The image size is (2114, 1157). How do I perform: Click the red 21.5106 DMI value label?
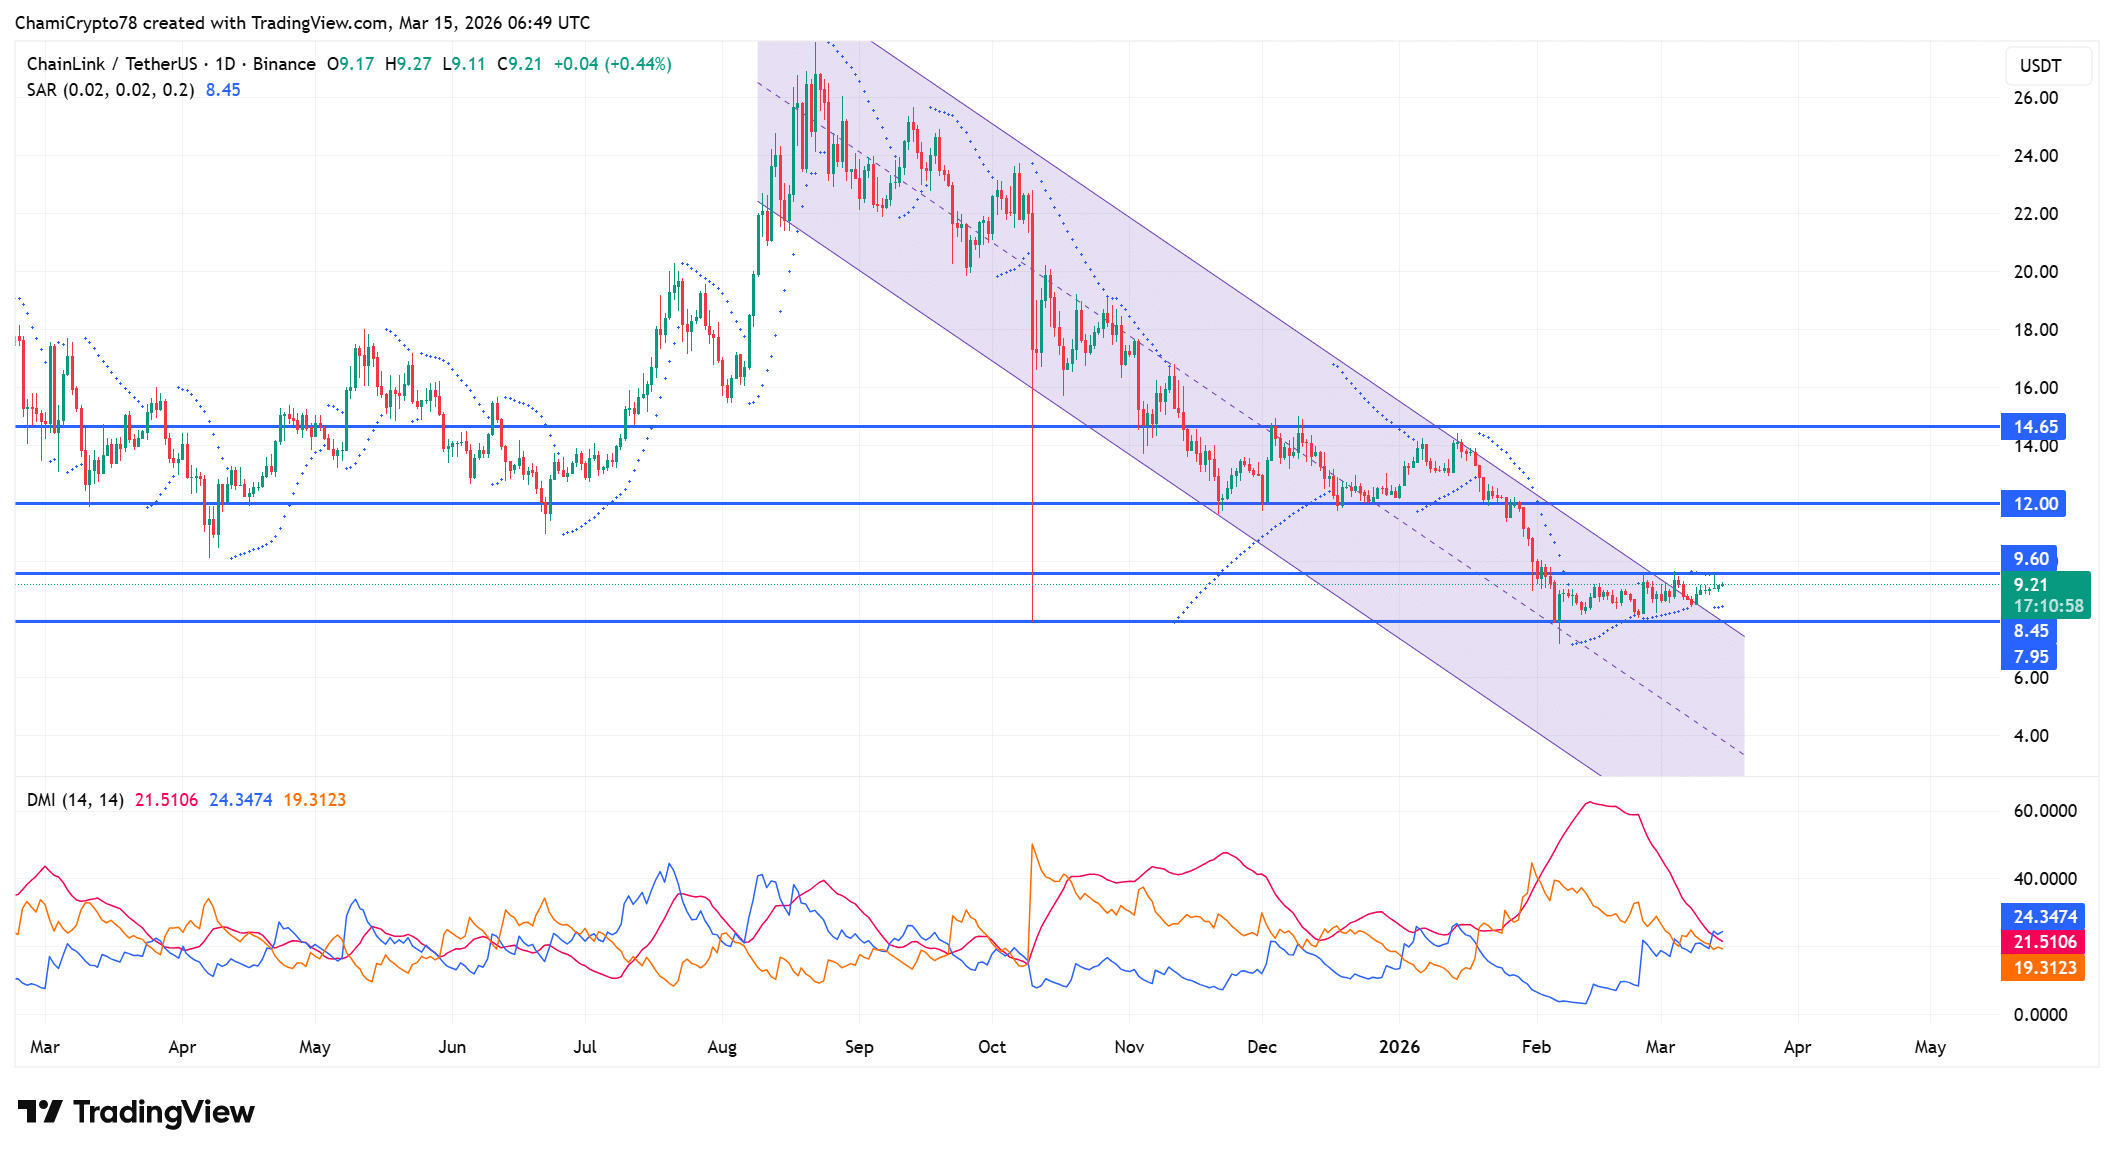[2043, 942]
